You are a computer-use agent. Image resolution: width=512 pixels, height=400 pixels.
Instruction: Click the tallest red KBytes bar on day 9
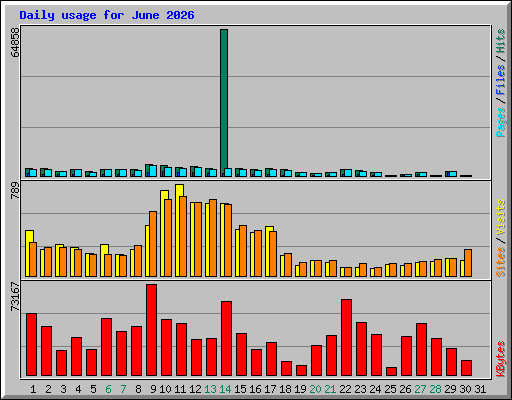point(151,330)
